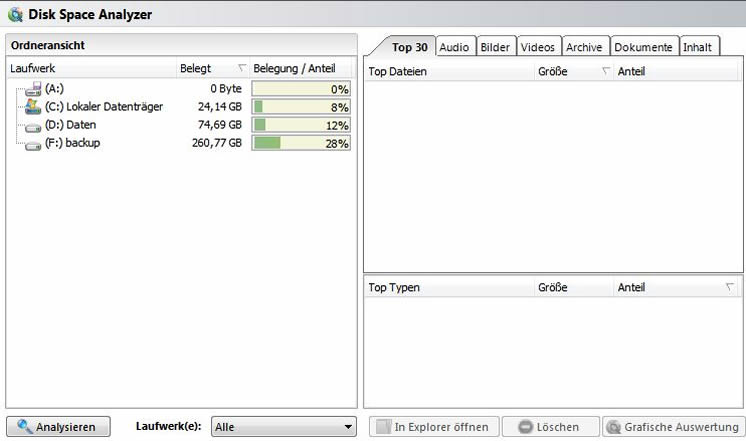
Task: Switch to the Audio tab
Action: click(x=454, y=47)
